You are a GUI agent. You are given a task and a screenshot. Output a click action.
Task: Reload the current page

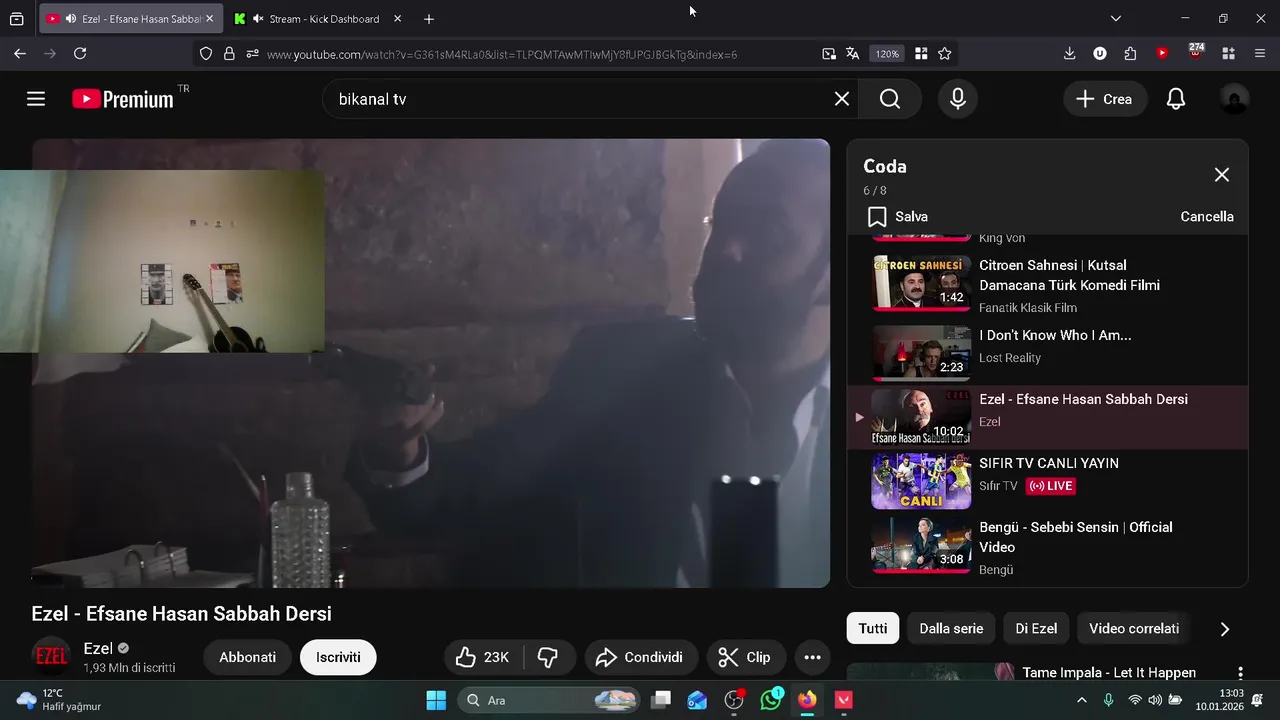[x=80, y=54]
